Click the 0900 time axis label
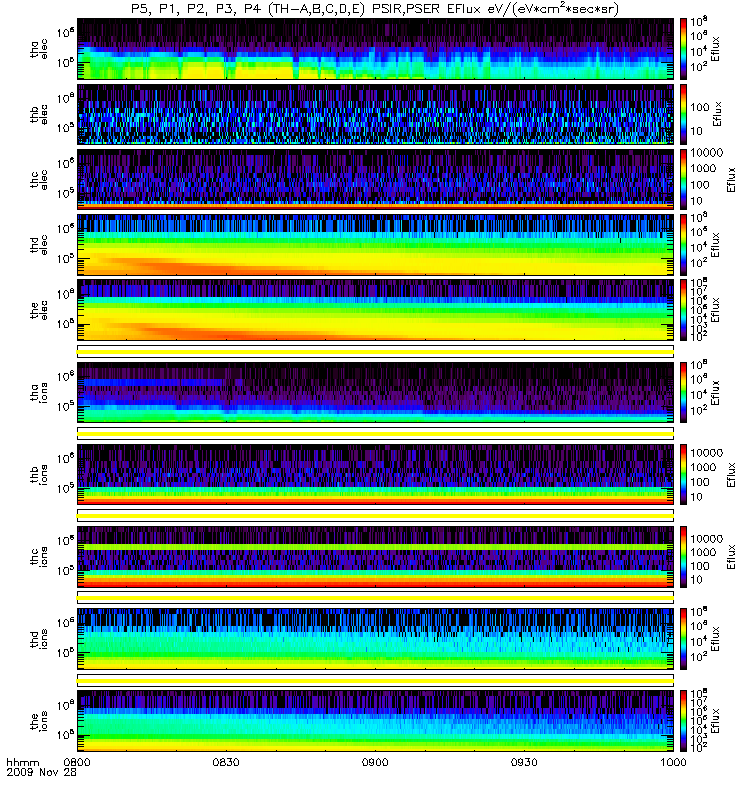Screen dimensions: 750x800 (x=375, y=762)
